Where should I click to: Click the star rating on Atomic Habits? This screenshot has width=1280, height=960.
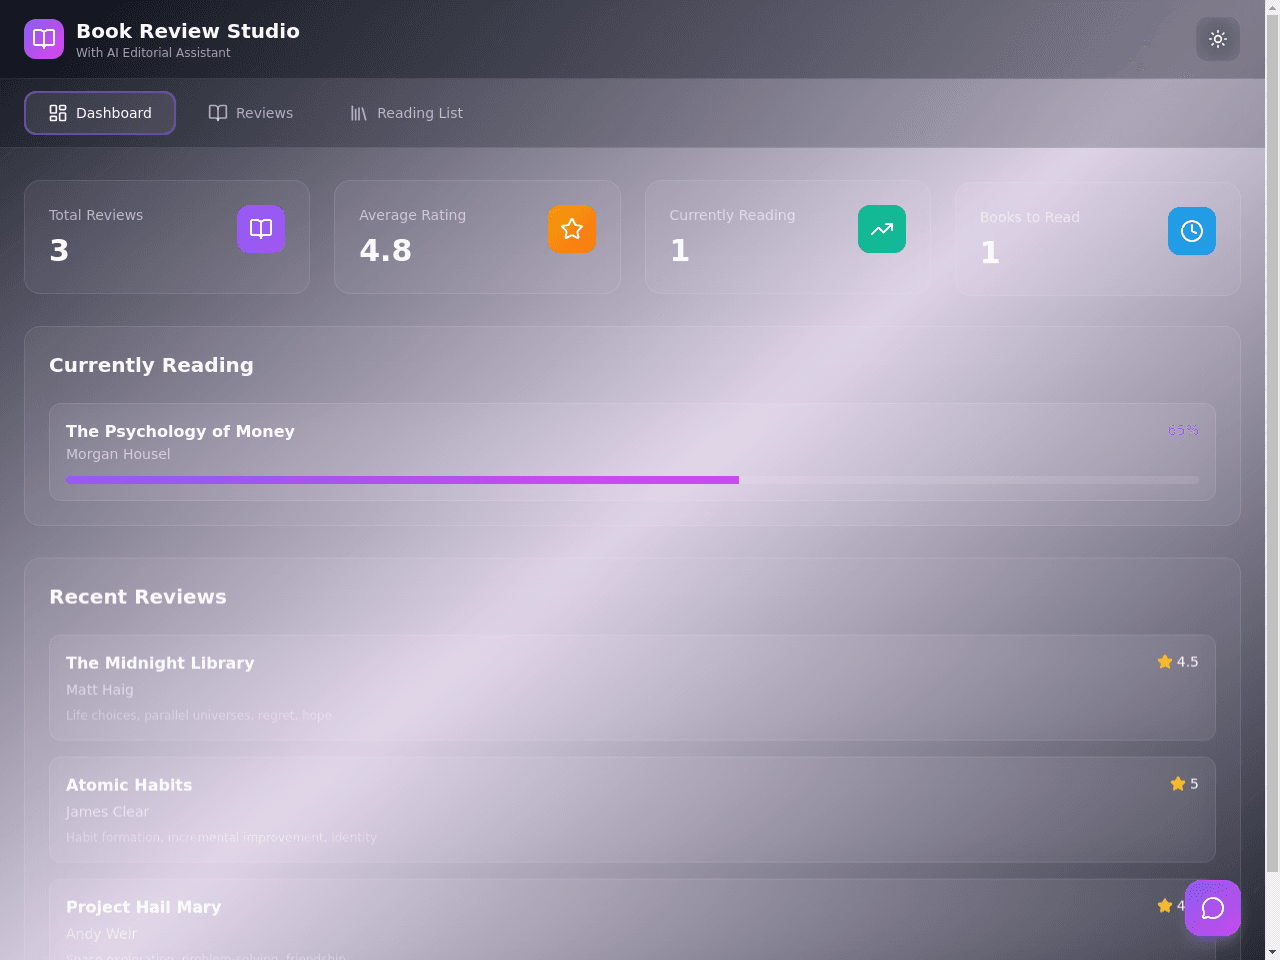pos(1184,784)
